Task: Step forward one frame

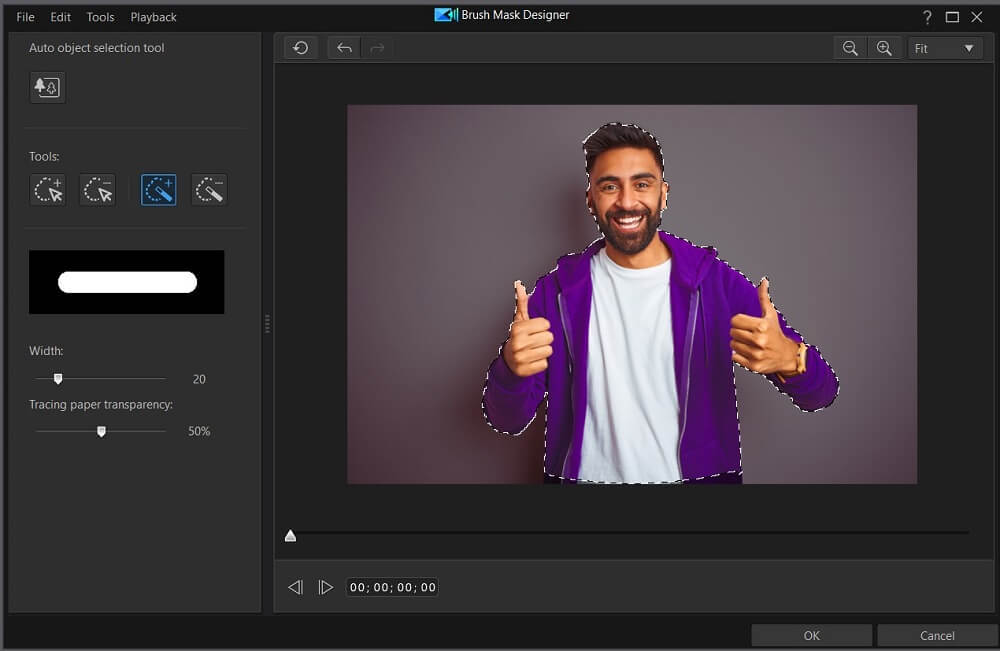Action: coord(326,587)
